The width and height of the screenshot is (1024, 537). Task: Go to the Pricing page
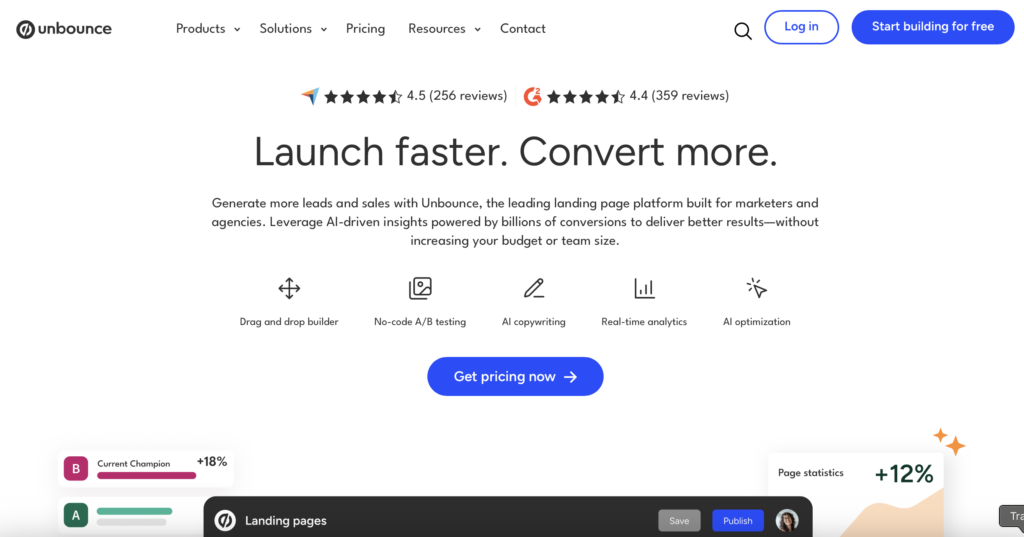(365, 29)
